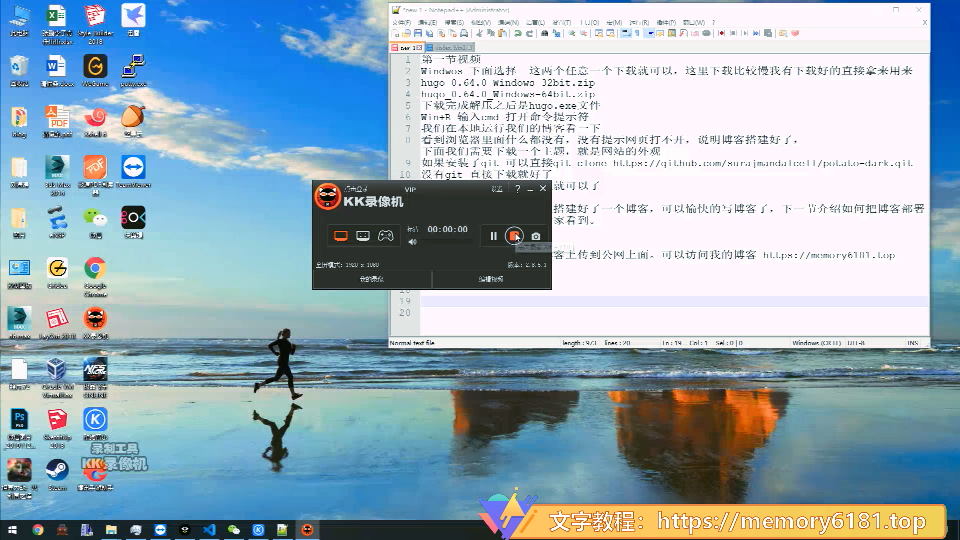Screen dimensions: 960x540
Task: Open the KK recorder help (question mark)
Action: click(x=517, y=189)
